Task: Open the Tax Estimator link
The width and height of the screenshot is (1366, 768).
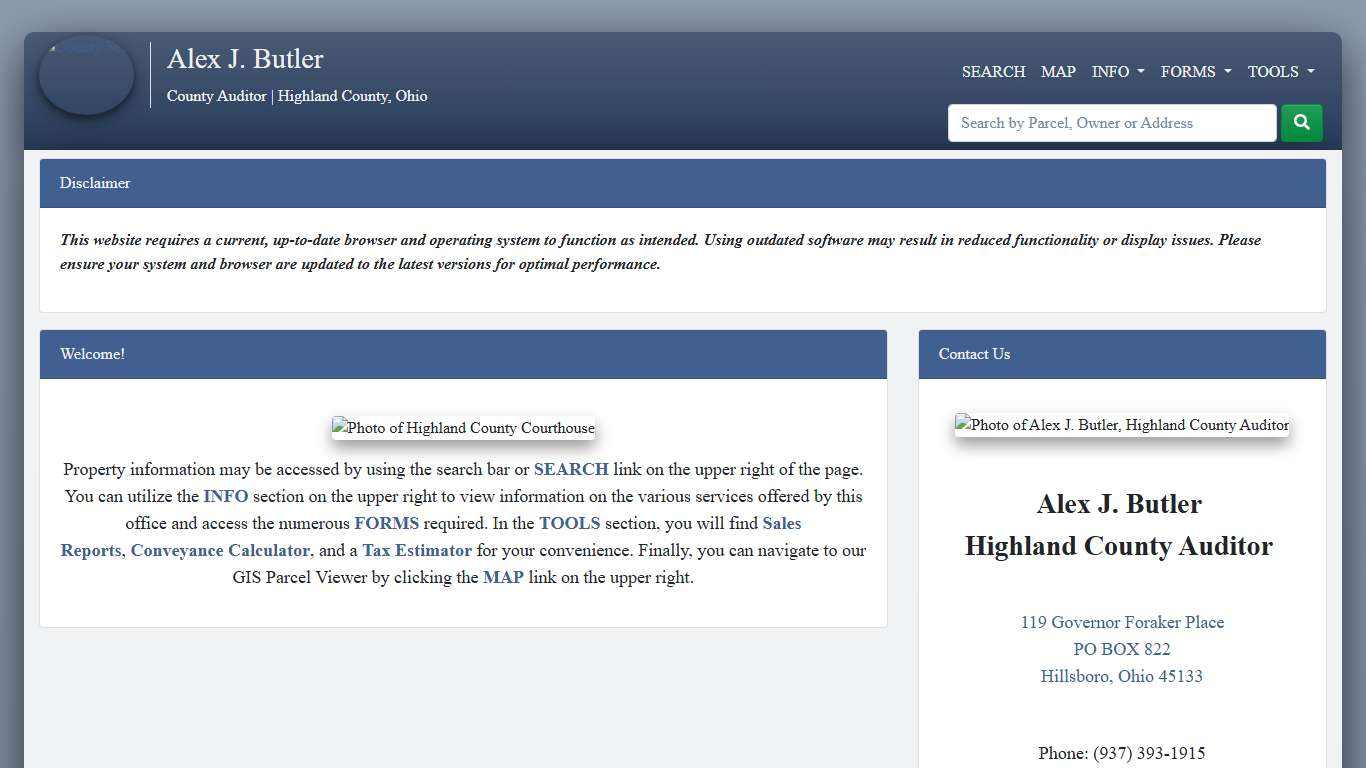Action: [417, 550]
